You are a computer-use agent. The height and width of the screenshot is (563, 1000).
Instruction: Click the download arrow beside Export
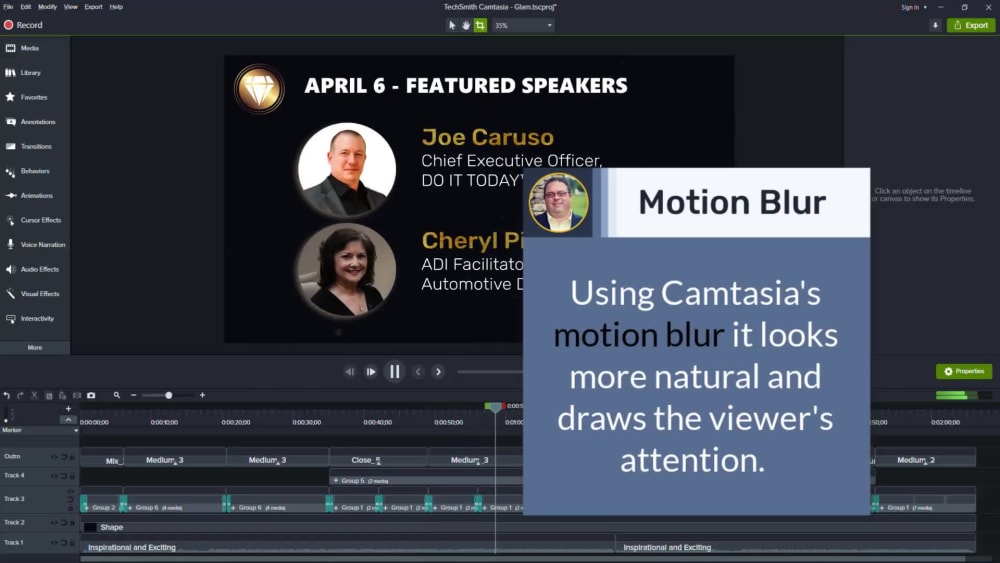pos(936,26)
